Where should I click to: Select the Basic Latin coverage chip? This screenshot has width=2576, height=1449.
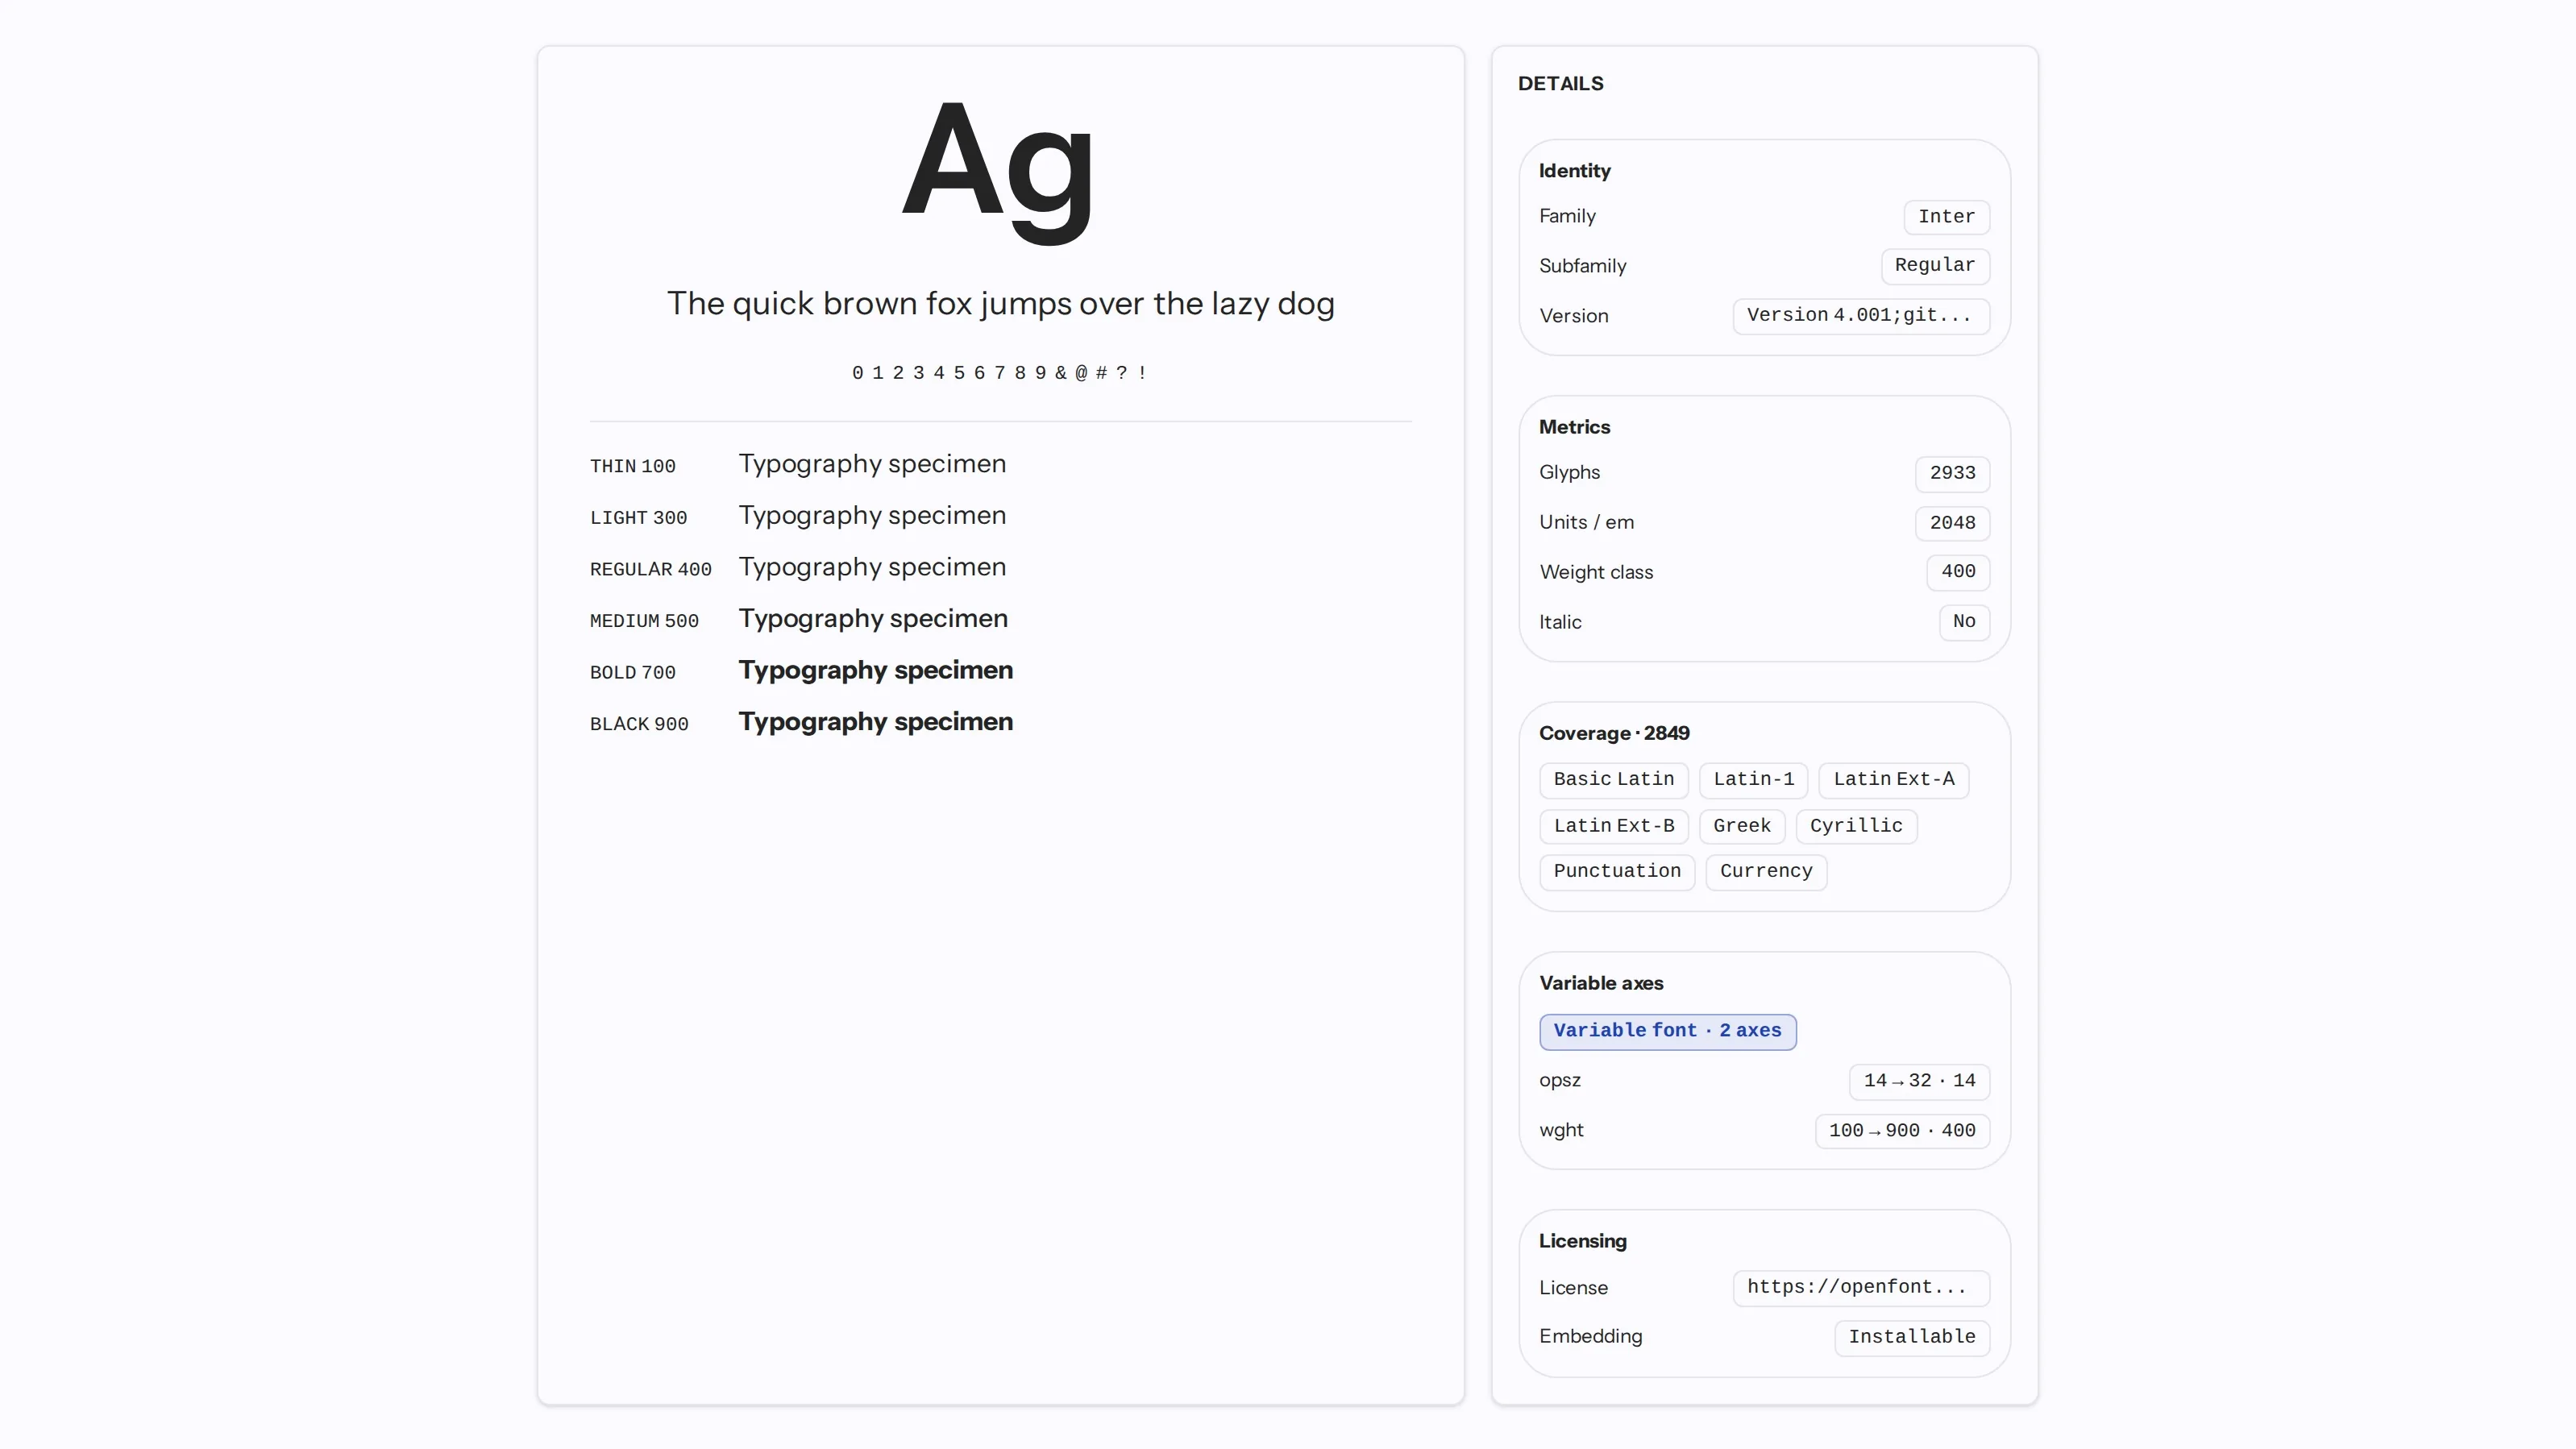(x=1613, y=780)
